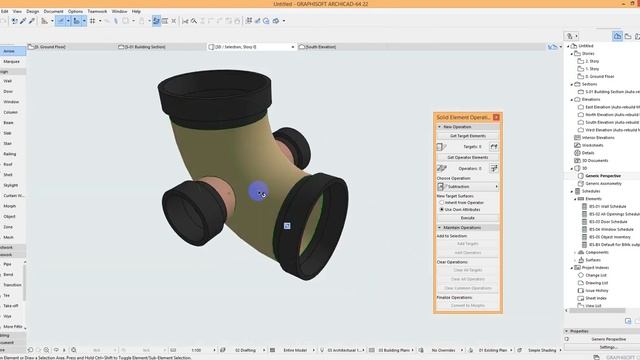Viewport: 640px width, 360px height.
Task: Click the 1:100 scale field
Action: click(196, 350)
